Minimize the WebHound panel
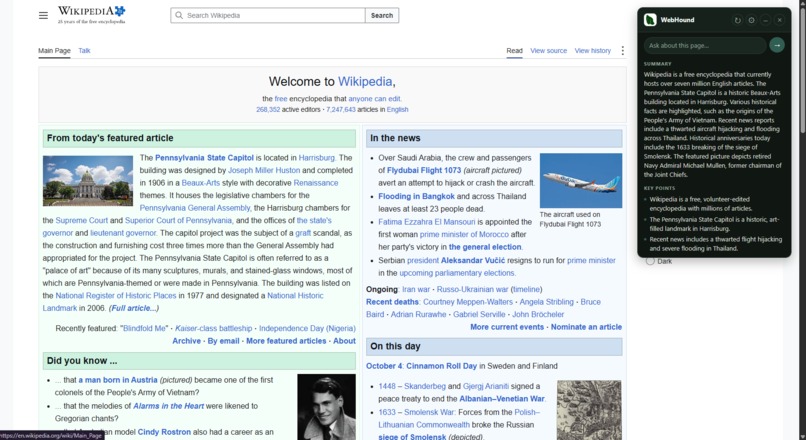 (x=765, y=20)
